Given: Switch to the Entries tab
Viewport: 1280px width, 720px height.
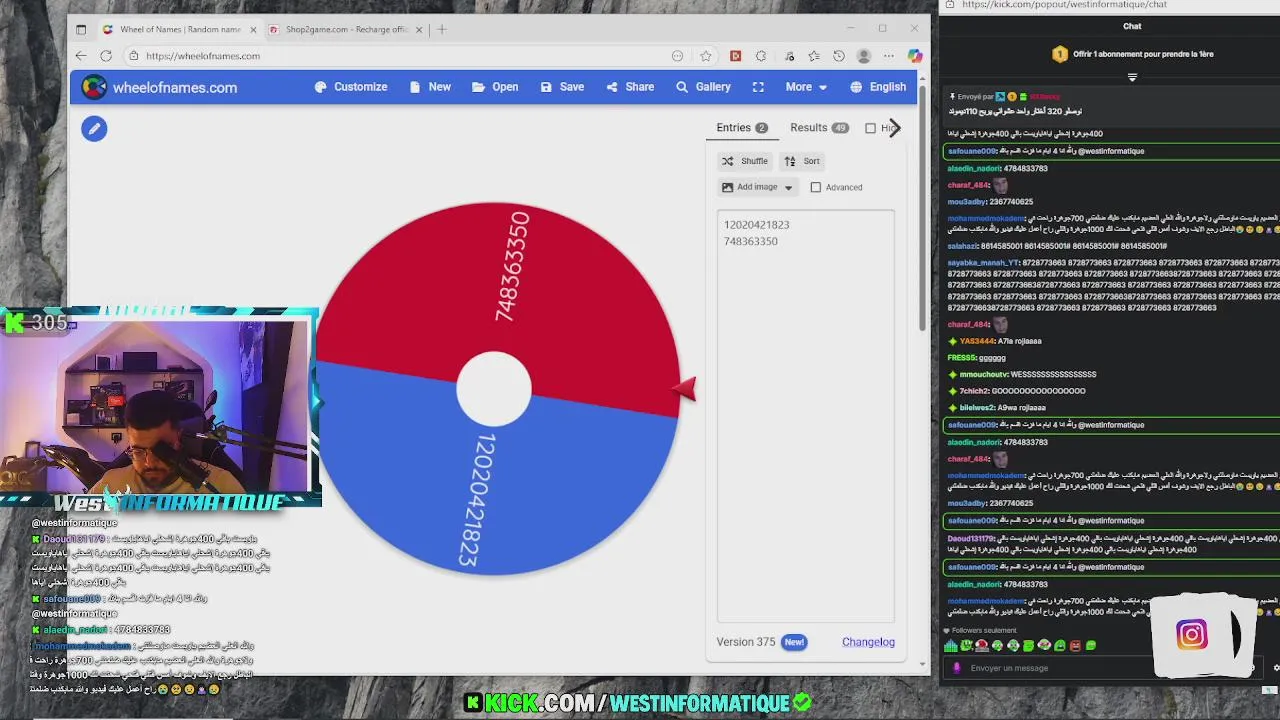Looking at the screenshot, I should pyautogui.click(x=742, y=128).
